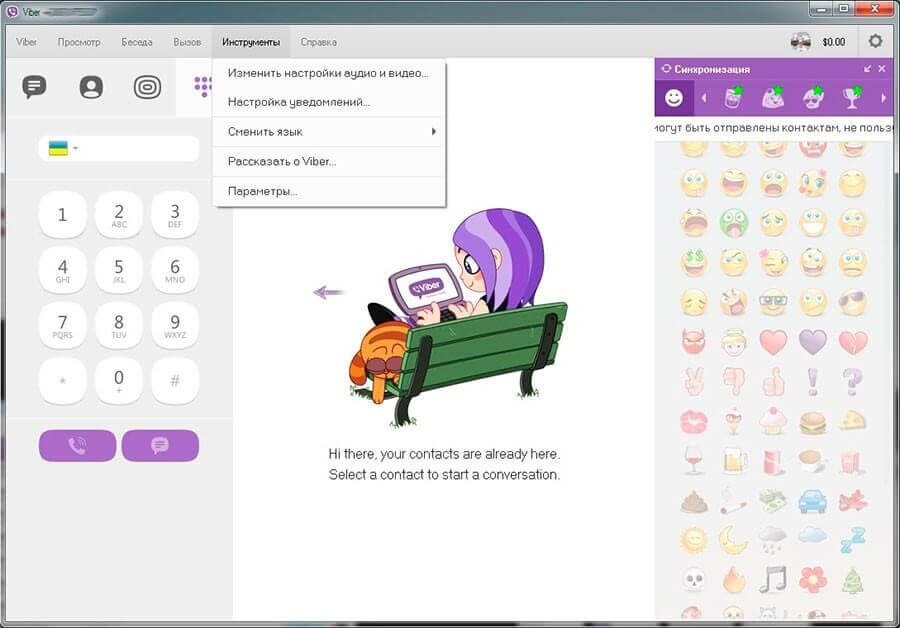This screenshot has width=900, height=628.
Task: Choose Изменить настройки аудио и видео
Action: pyautogui.click(x=328, y=73)
